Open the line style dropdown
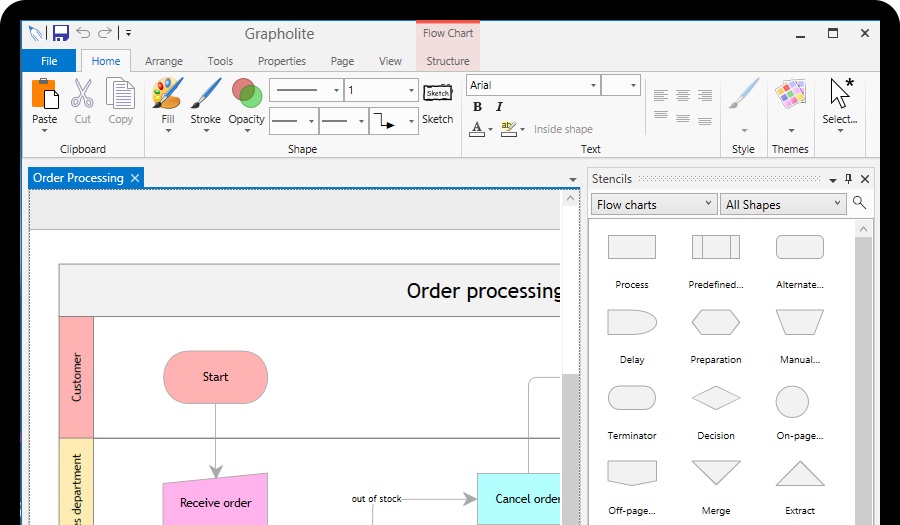Screen dimensions: 900x525 [306, 90]
